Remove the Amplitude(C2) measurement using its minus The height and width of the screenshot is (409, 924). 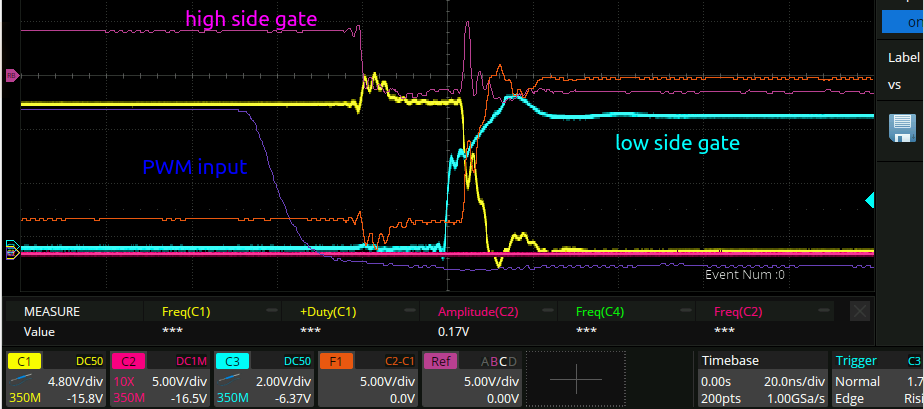coord(548,311)
